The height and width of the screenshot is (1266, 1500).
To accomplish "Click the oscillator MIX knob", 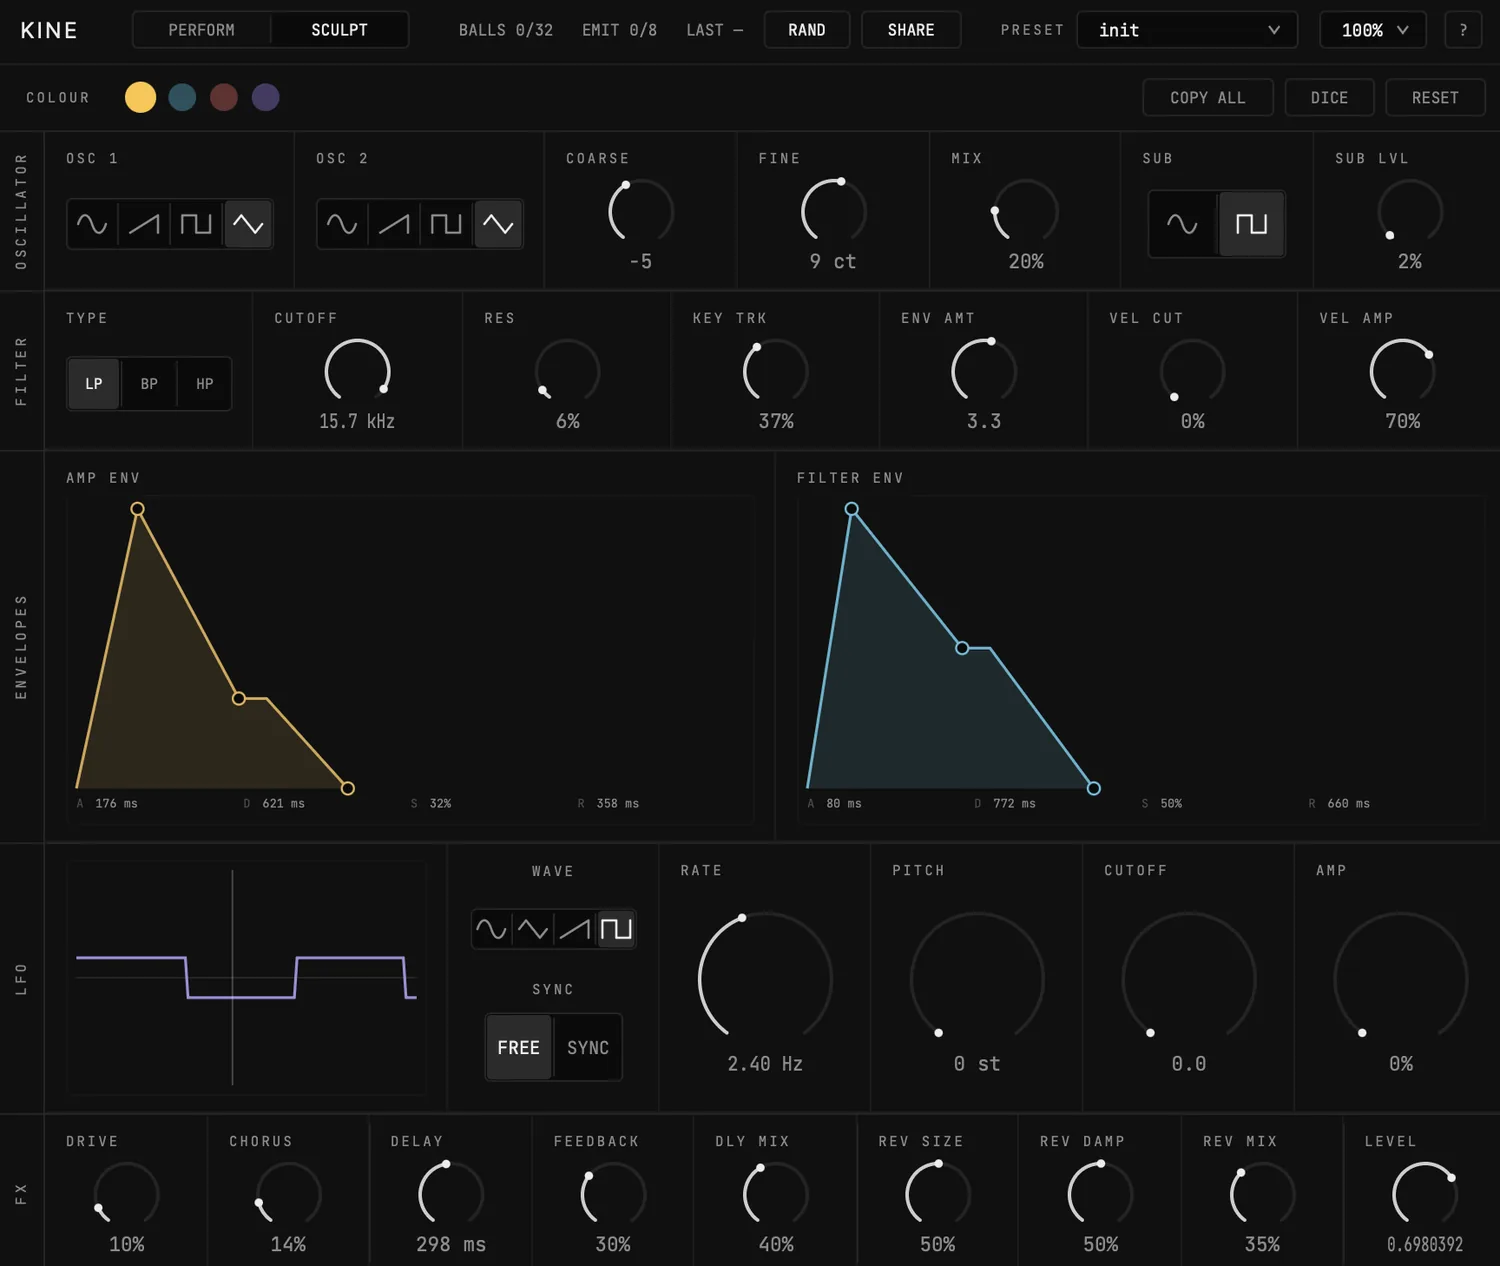I will 1025,212.
